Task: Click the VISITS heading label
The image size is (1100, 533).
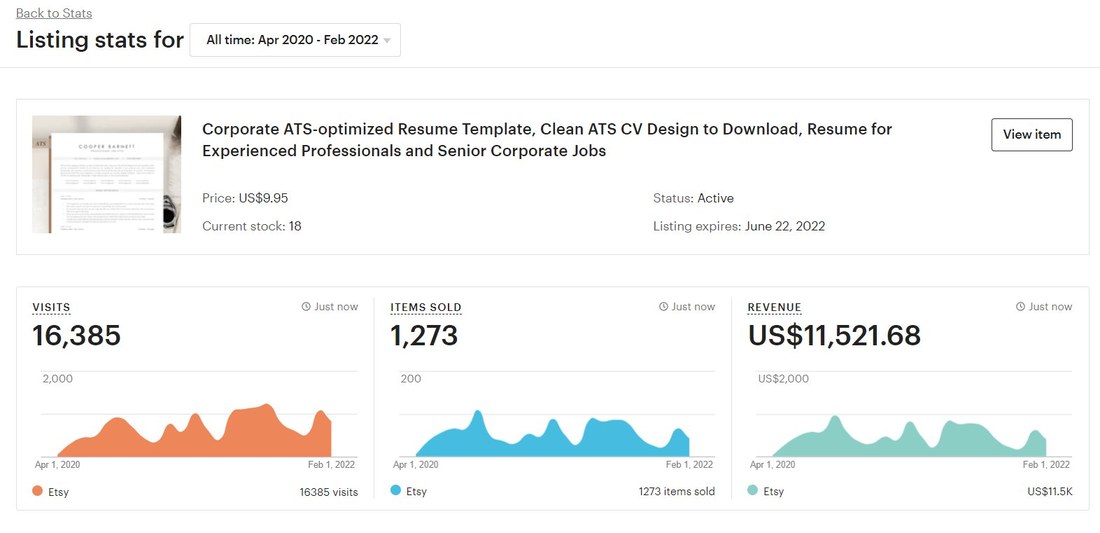Action: point(51,307)
